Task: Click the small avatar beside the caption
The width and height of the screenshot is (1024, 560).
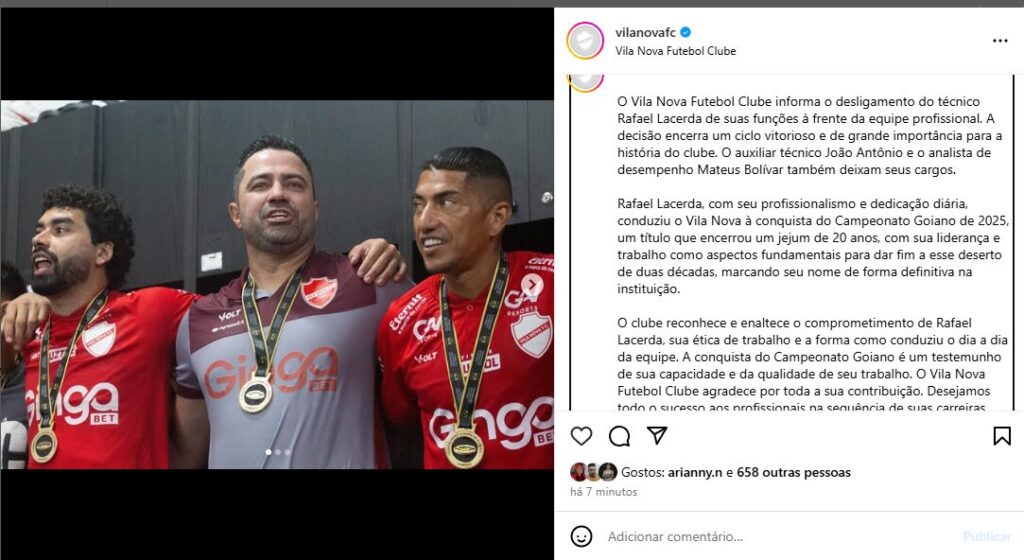Action: 585,80
